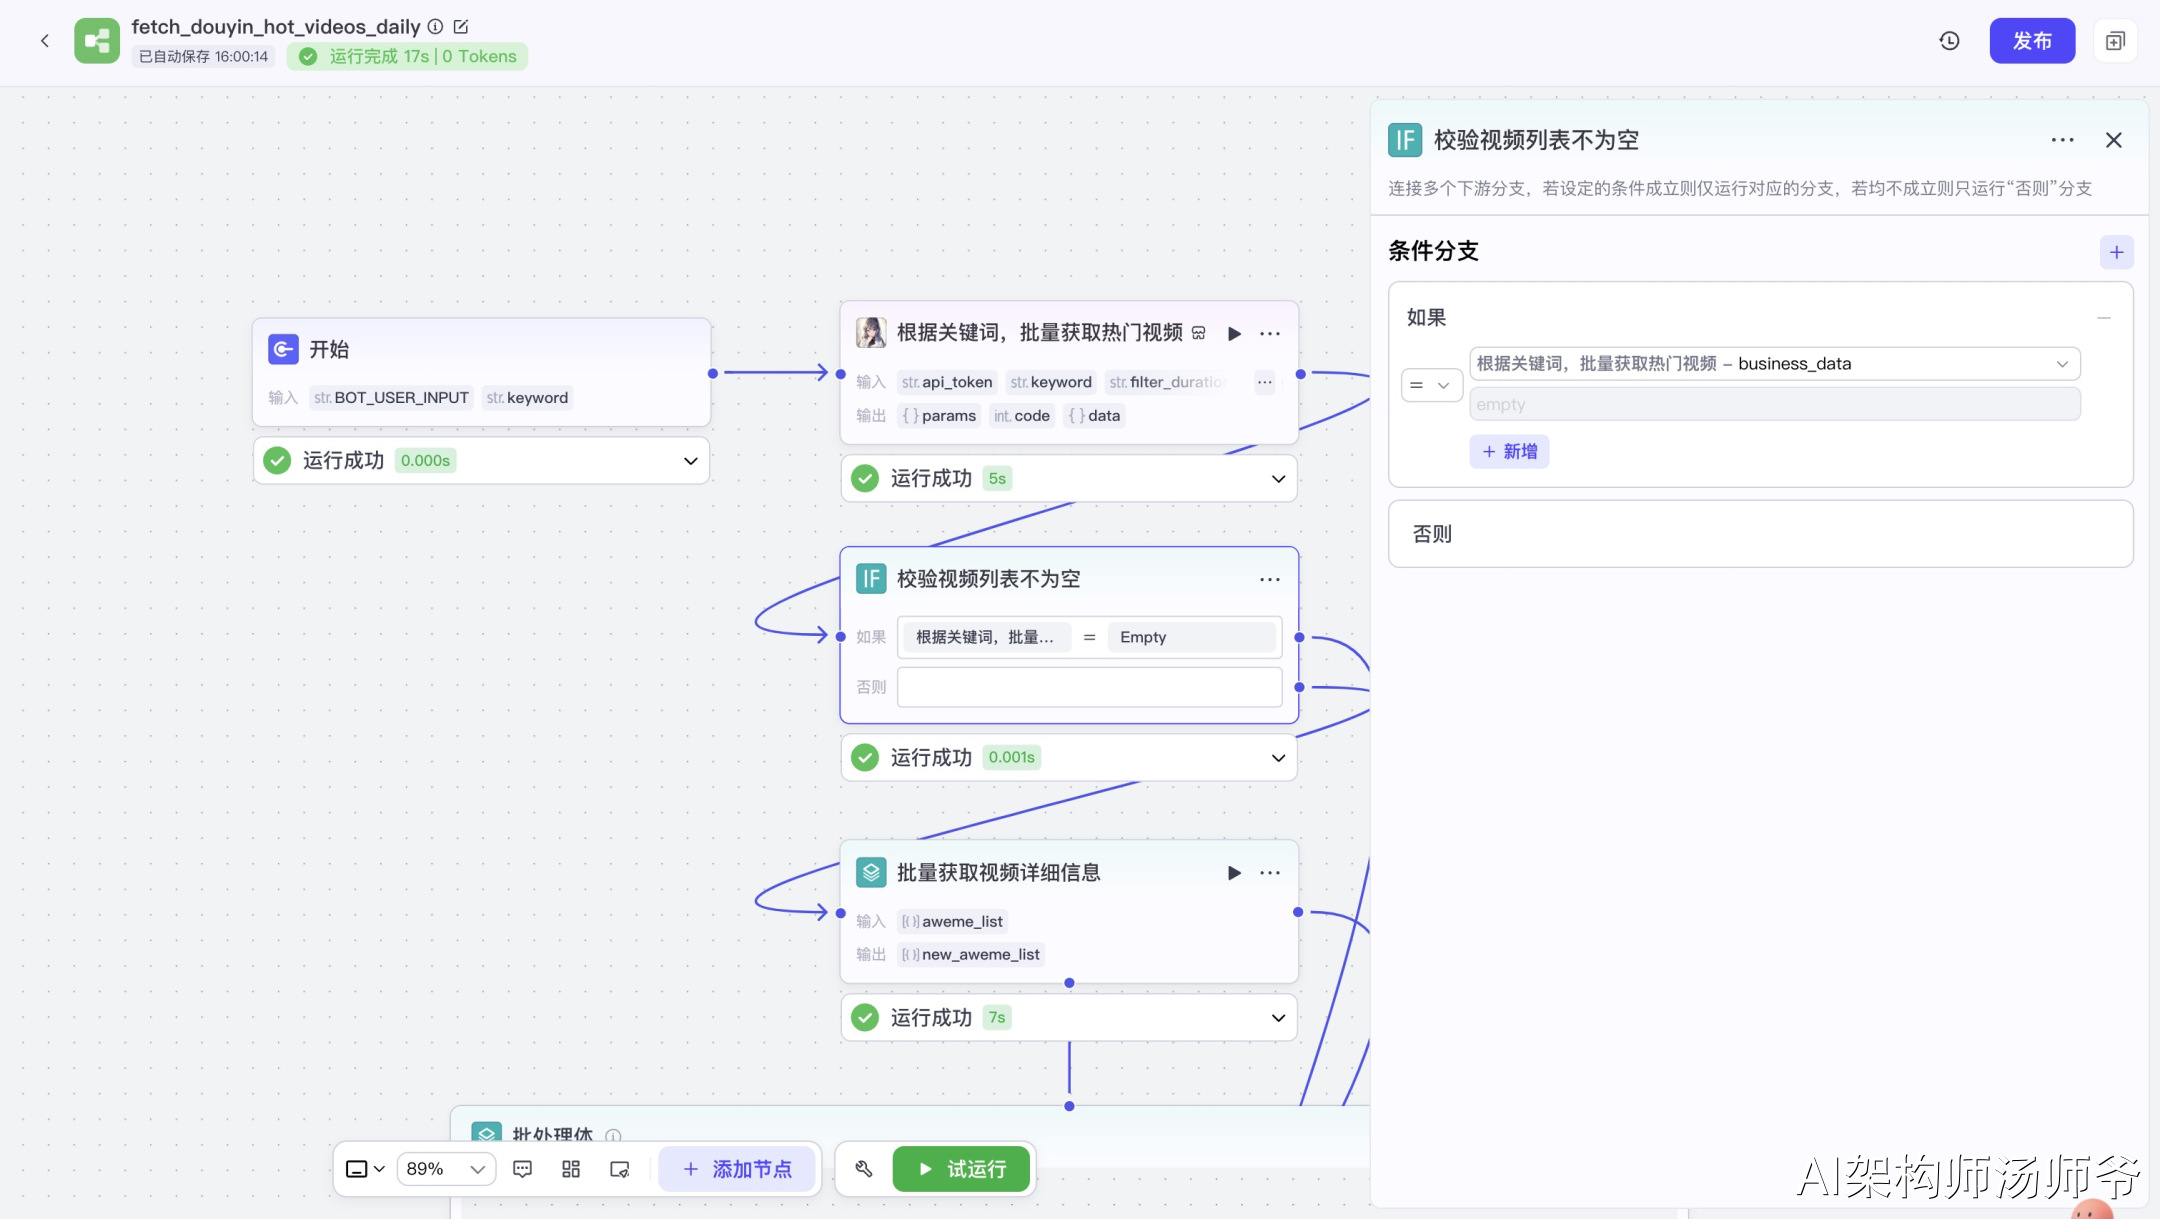Expand the 7s run success result
The height and width of the screenshot is (1219, 2160).
pos(1278,1018)
